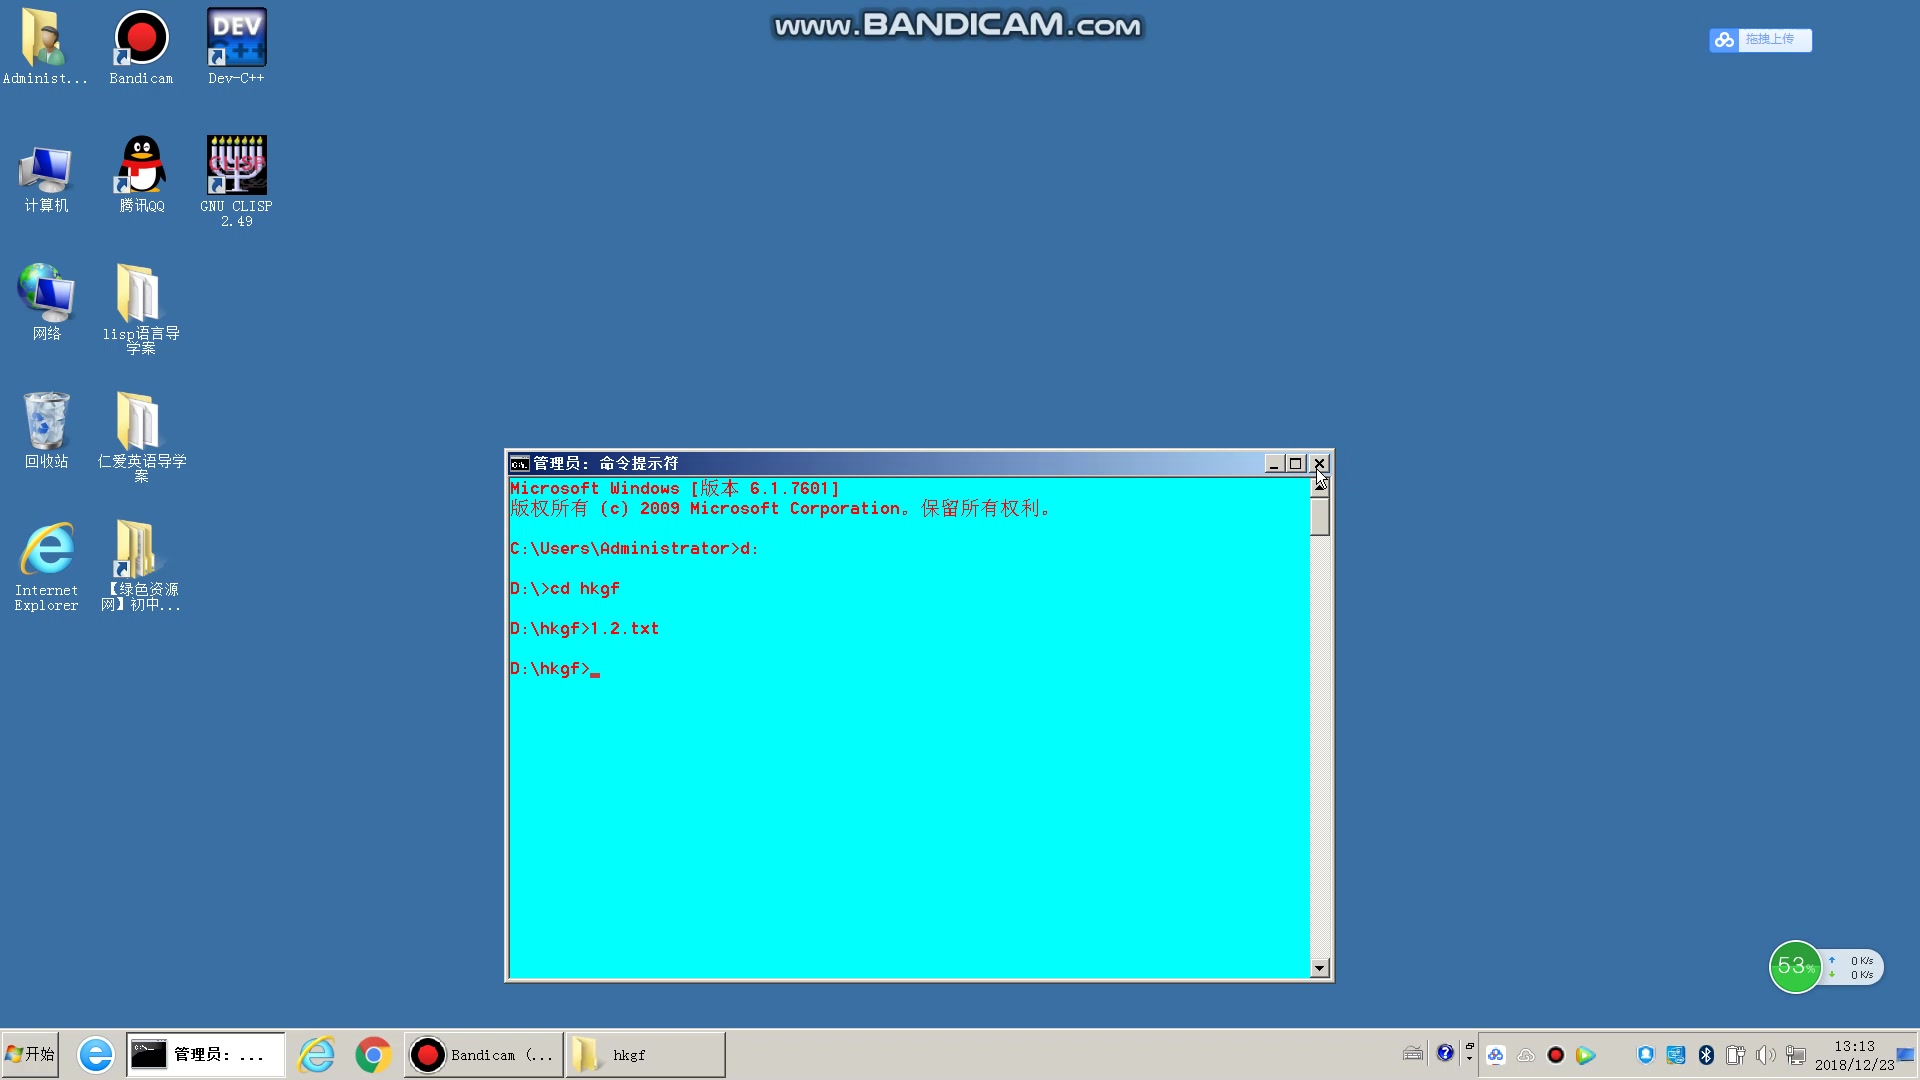Click the blue shield security tray icon

(x=1646, y=1055)
